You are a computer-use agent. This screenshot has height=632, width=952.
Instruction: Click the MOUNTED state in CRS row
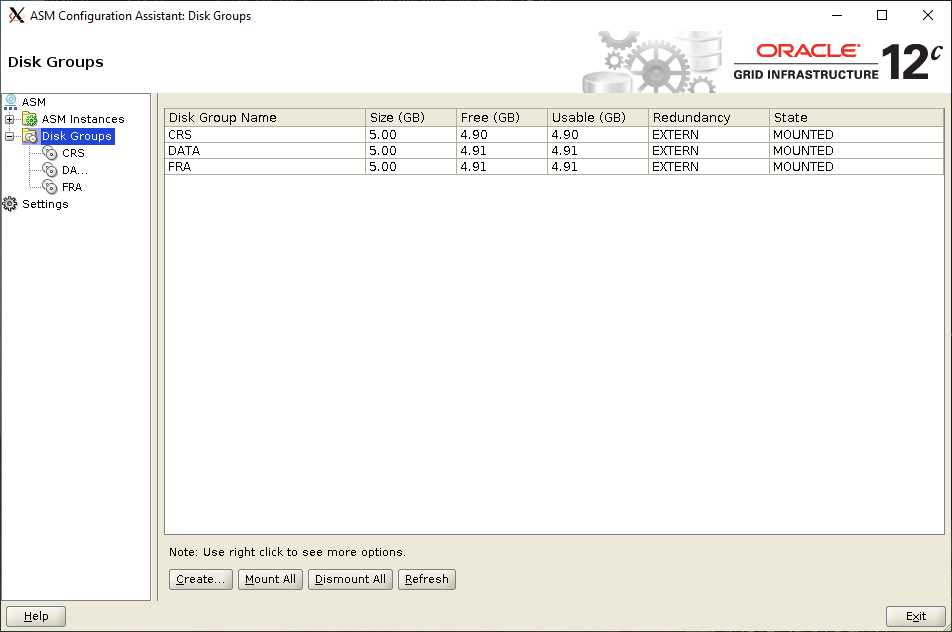tap(857, 134)
